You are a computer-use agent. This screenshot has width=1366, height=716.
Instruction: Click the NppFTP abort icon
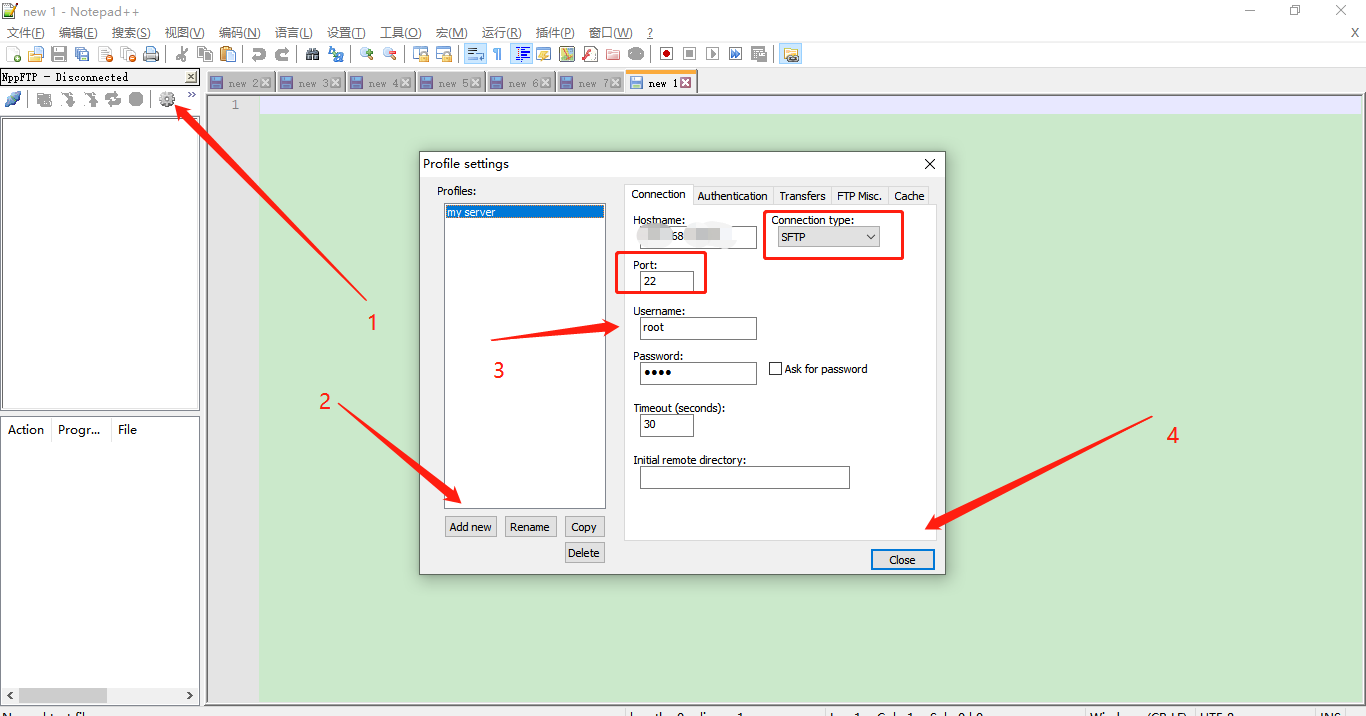tap(136, 99)
